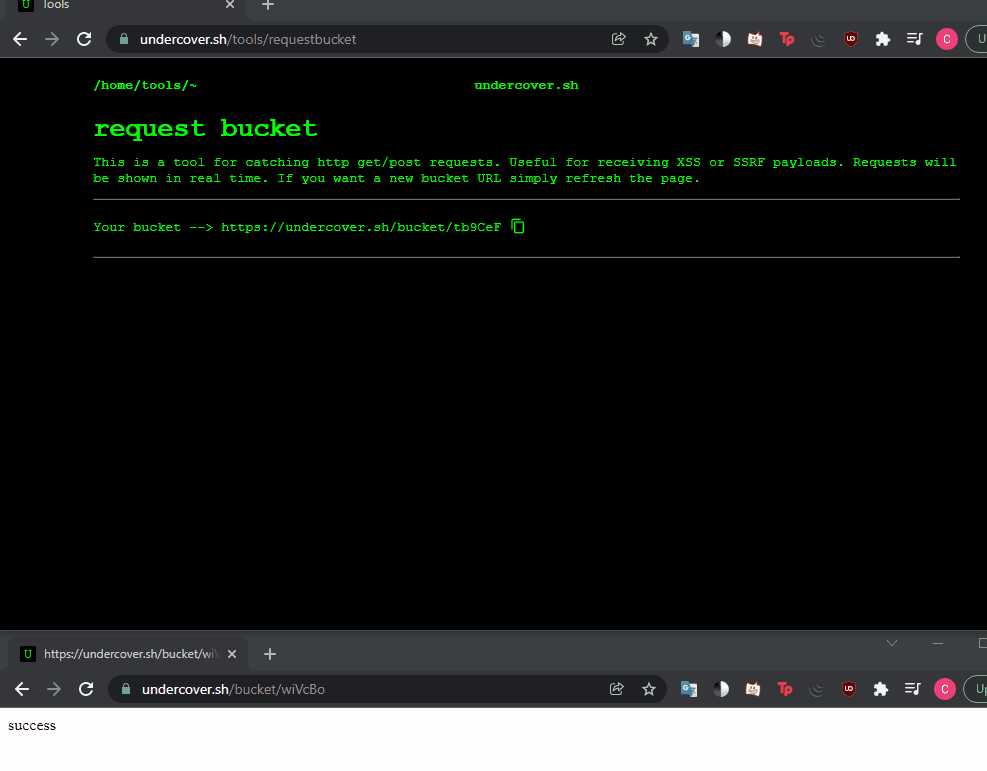Toggle dark mode half-circle extension in top window
The width and height of the screenshot is (987, 771).
click(x=723, y=39)
